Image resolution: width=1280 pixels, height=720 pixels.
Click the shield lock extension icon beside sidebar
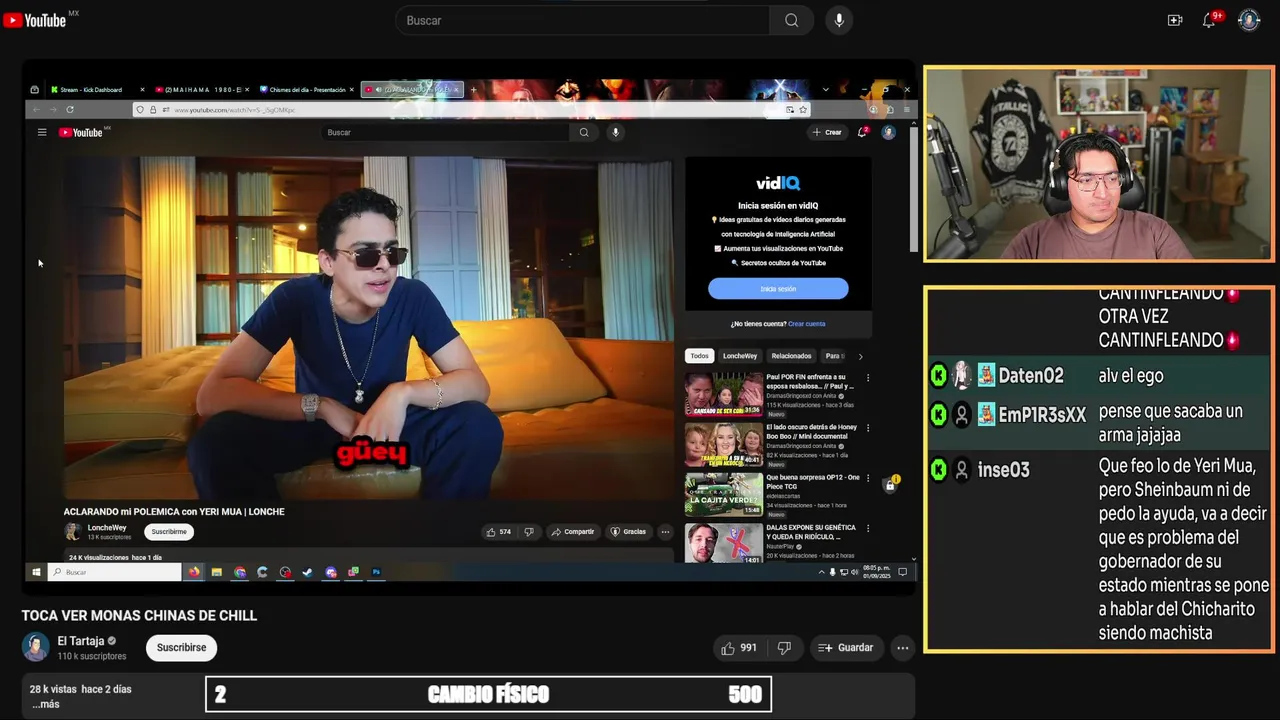(890, 485)
